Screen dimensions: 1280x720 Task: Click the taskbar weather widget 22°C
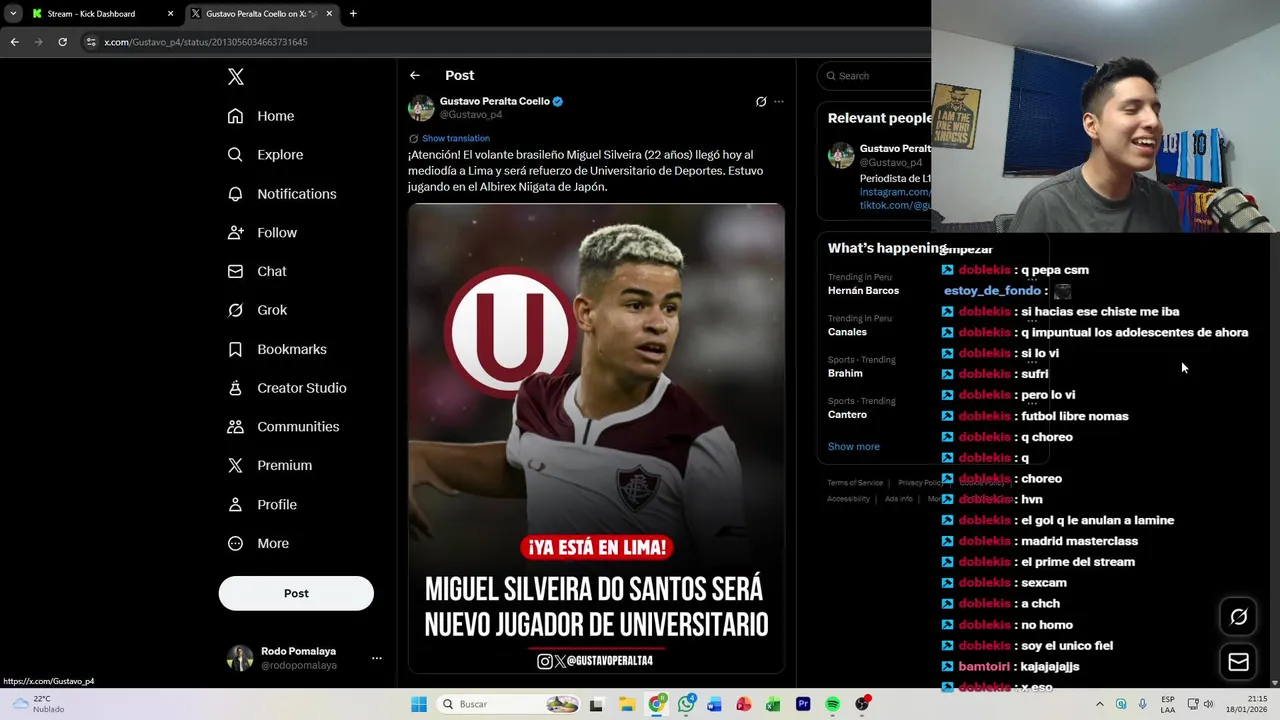38,704
